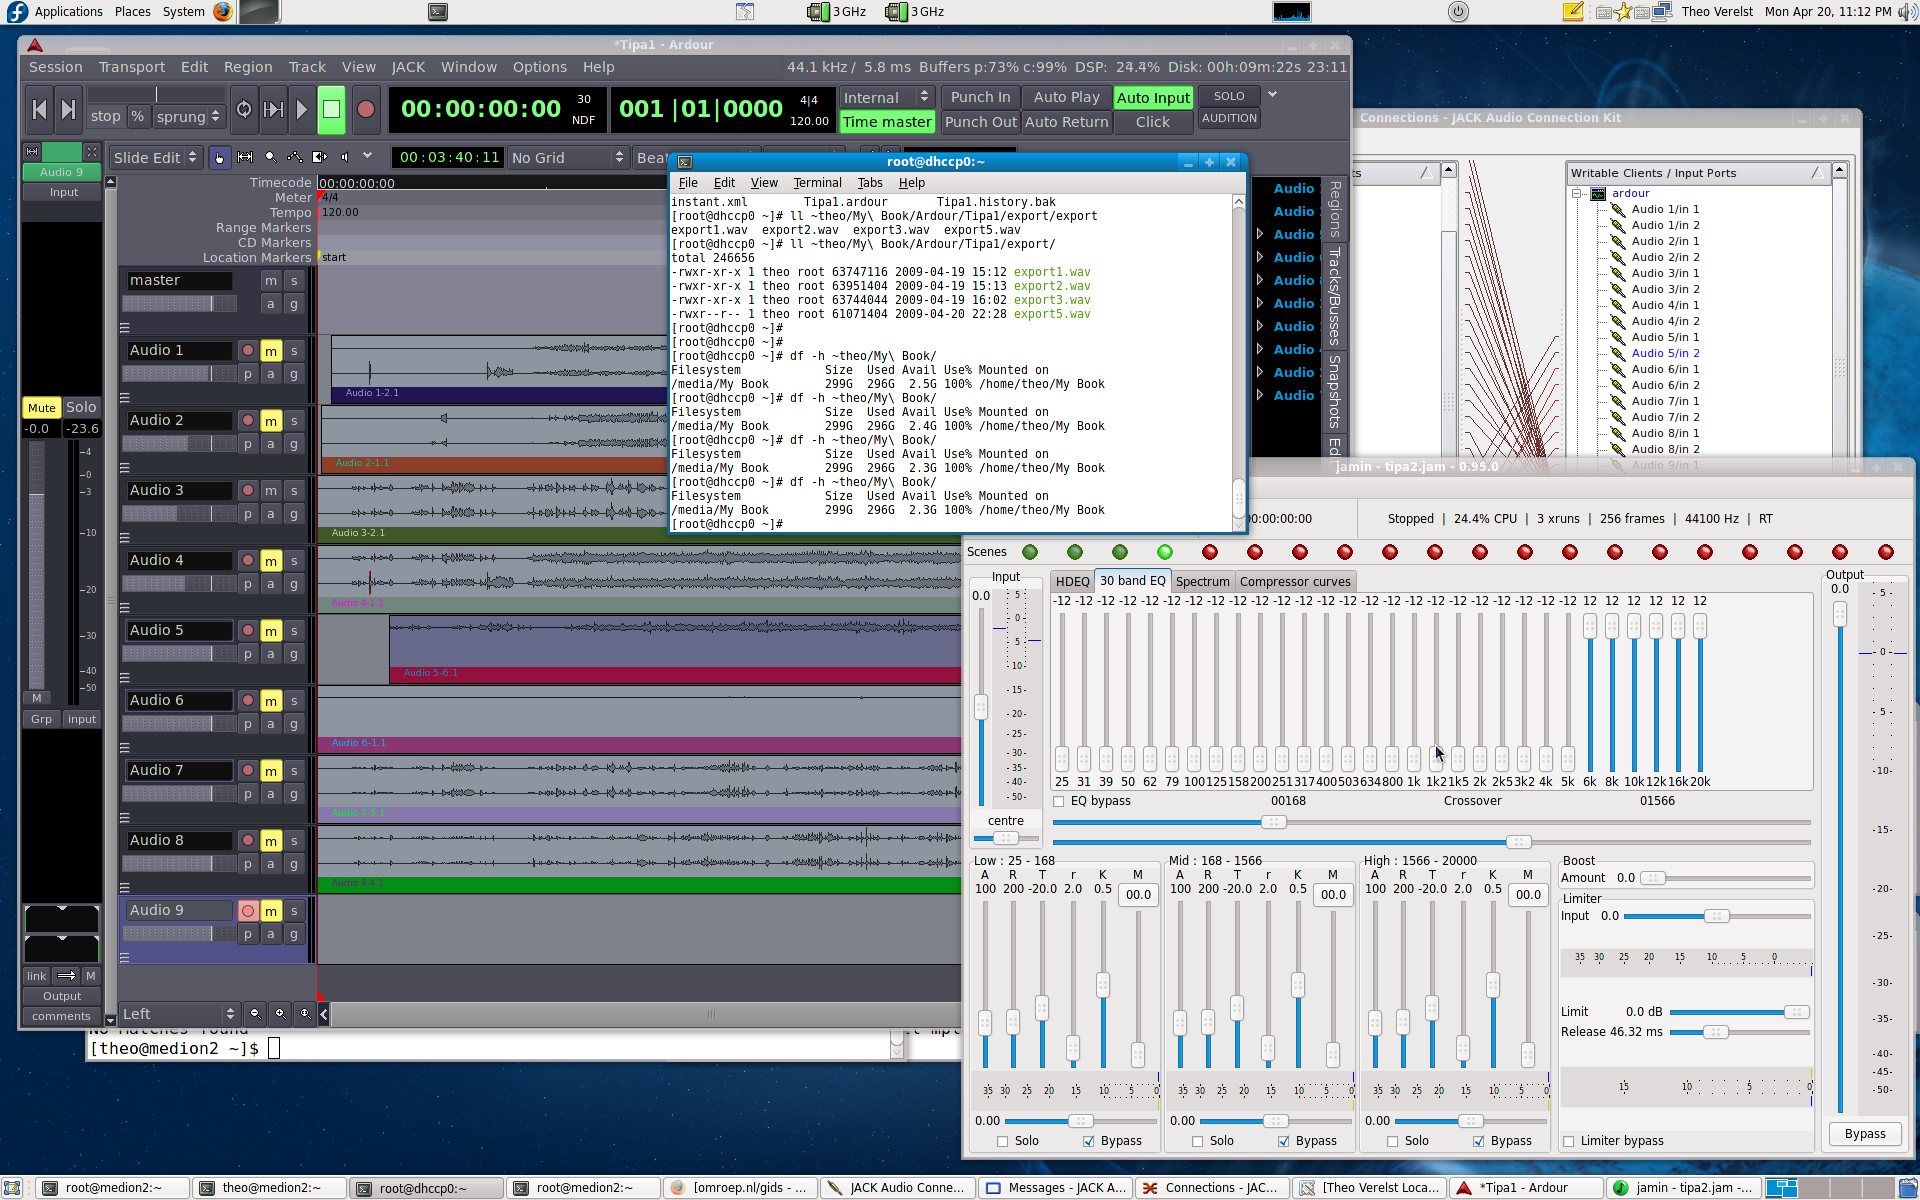Open the Internal sync source dropdown

[886, 97]
